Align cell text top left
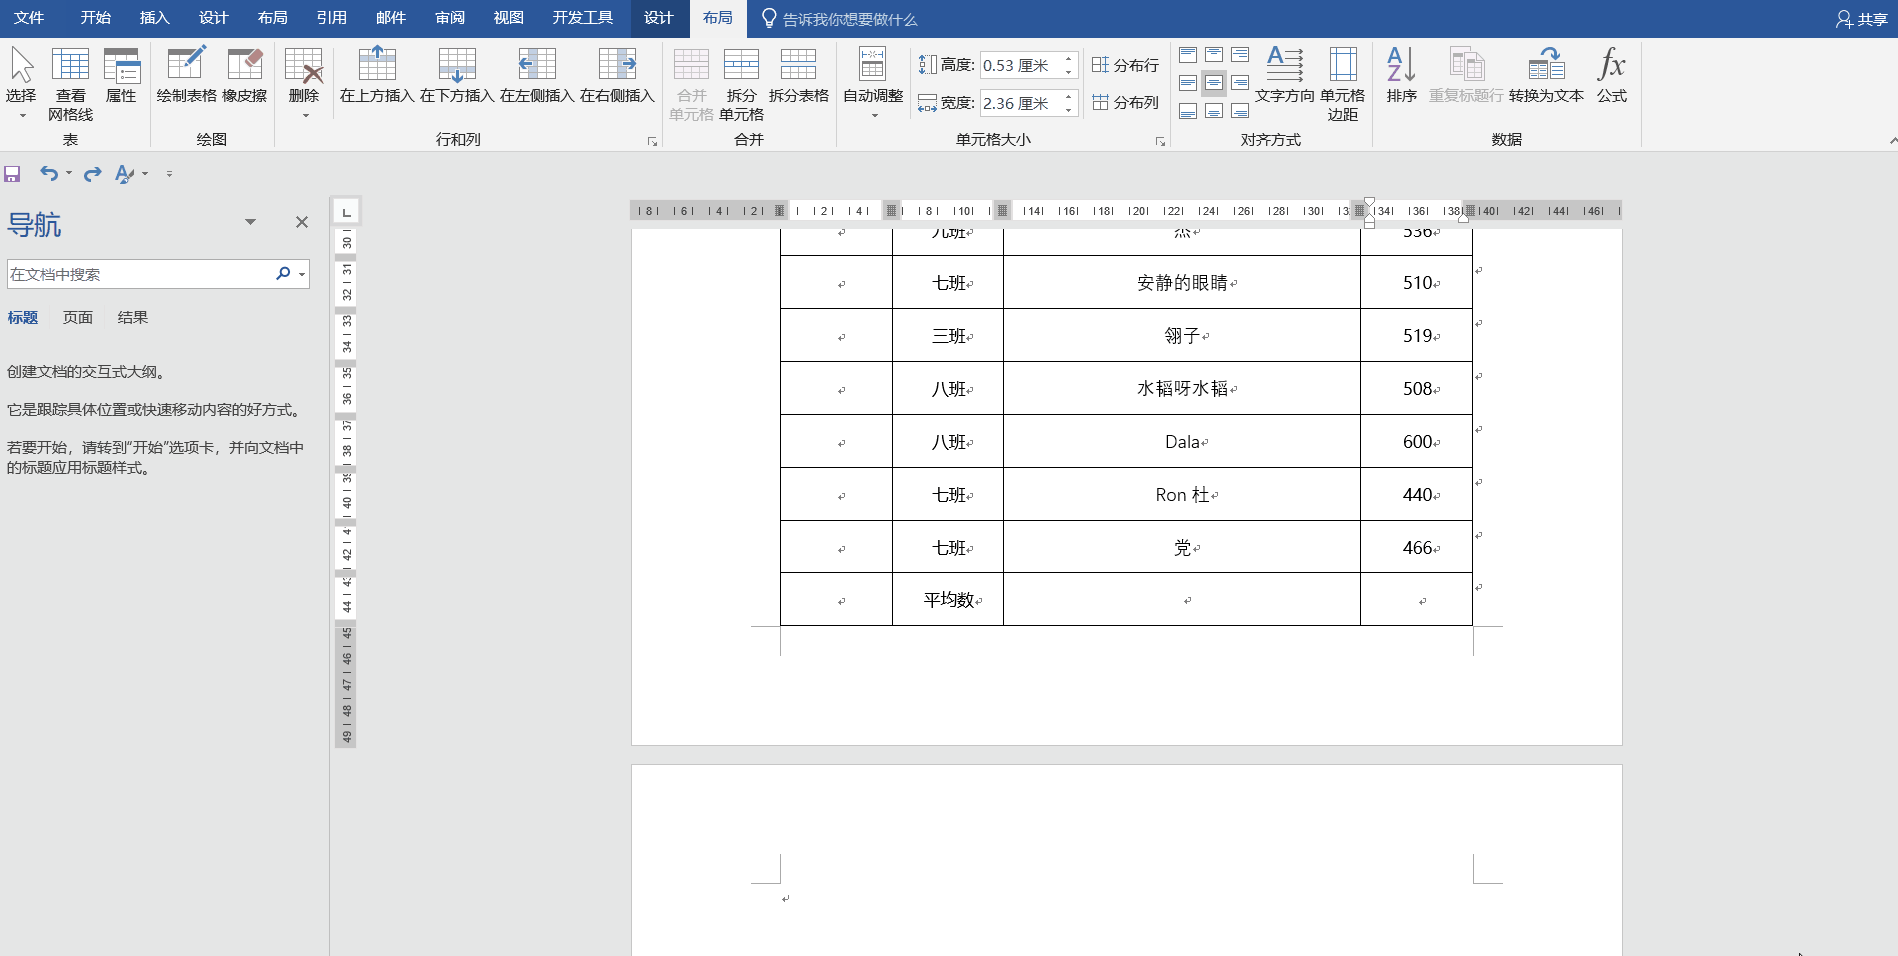The image size is (1898, 956). (x=1188, y=55)
